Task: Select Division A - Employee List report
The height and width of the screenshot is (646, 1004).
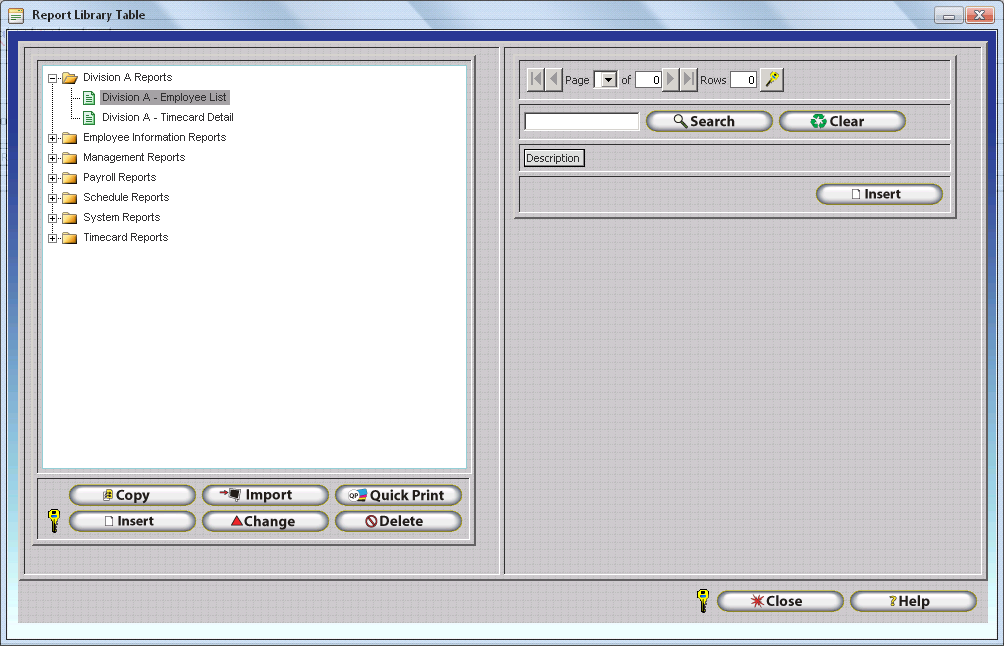Action: click(164, 98)
